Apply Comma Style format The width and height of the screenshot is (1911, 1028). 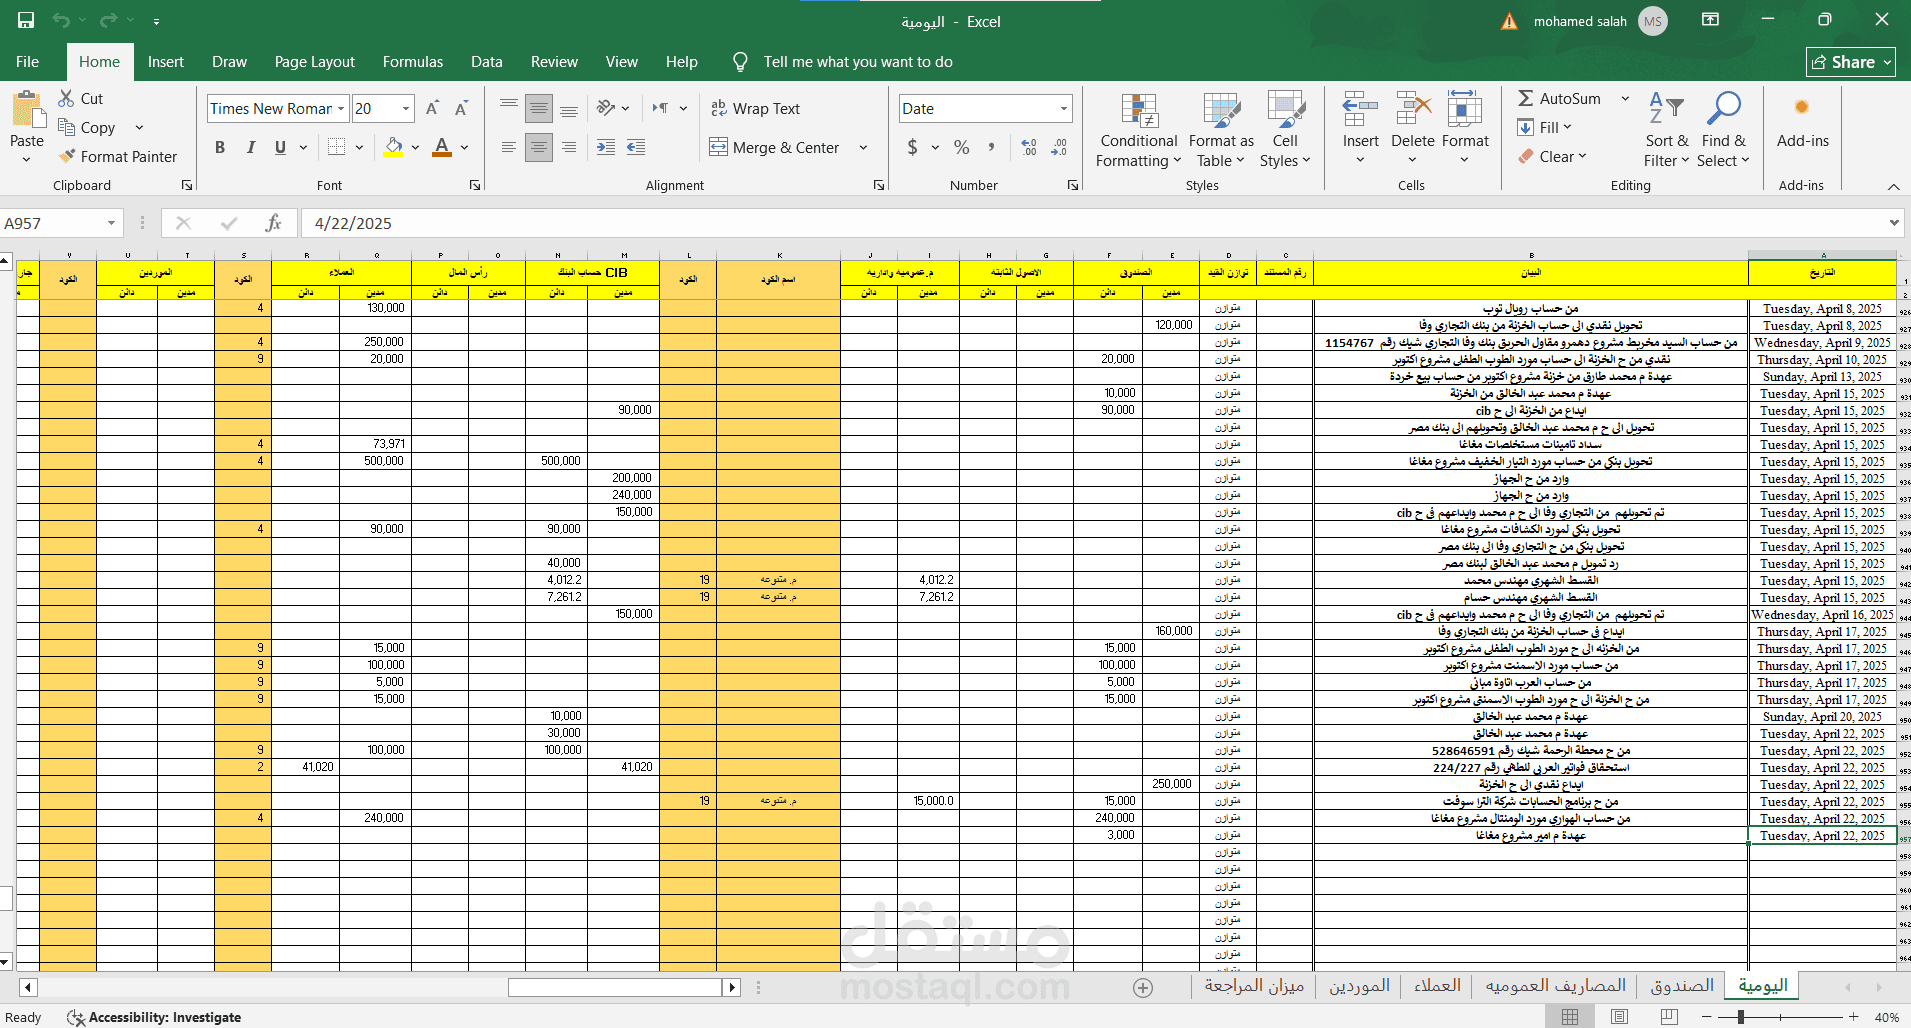[991, 147]
